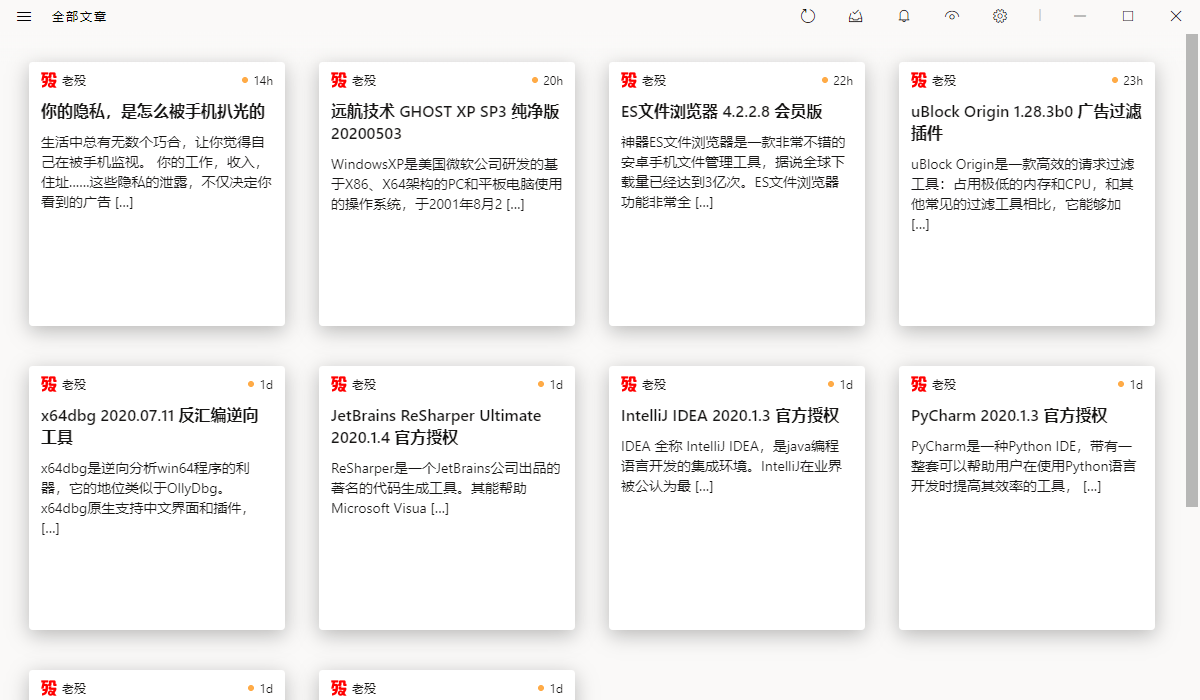The height and width of the screenshot is (700, 1200).
Task: Mark all articles as read envelope icon
Action: point(856,16)
